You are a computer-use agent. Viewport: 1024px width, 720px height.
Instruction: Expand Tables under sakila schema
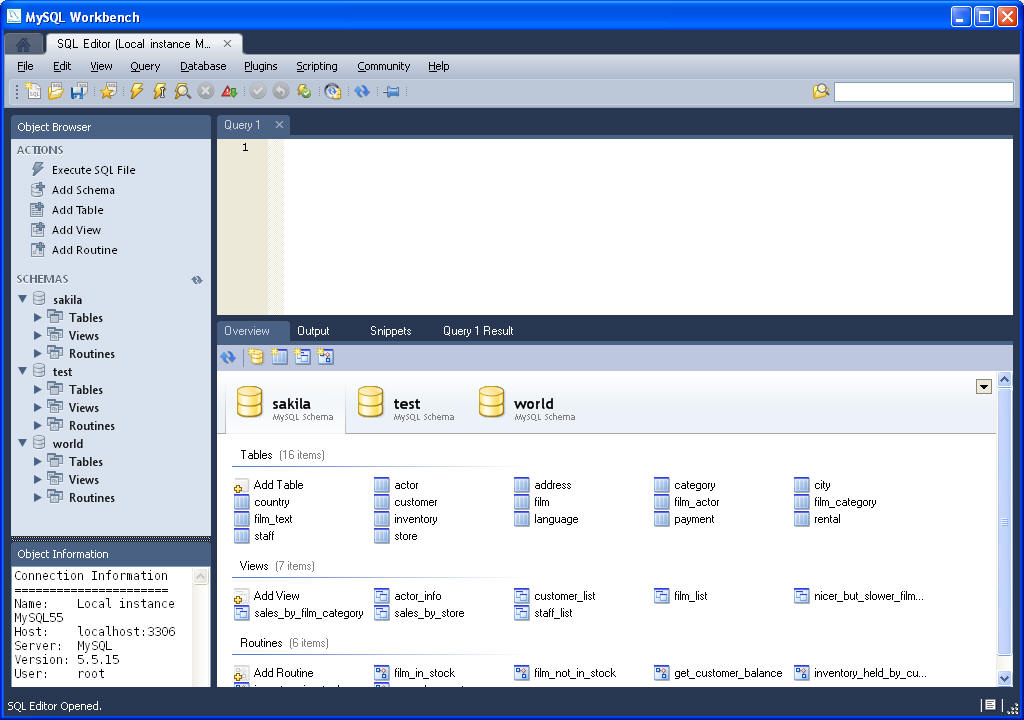(37, 317)
